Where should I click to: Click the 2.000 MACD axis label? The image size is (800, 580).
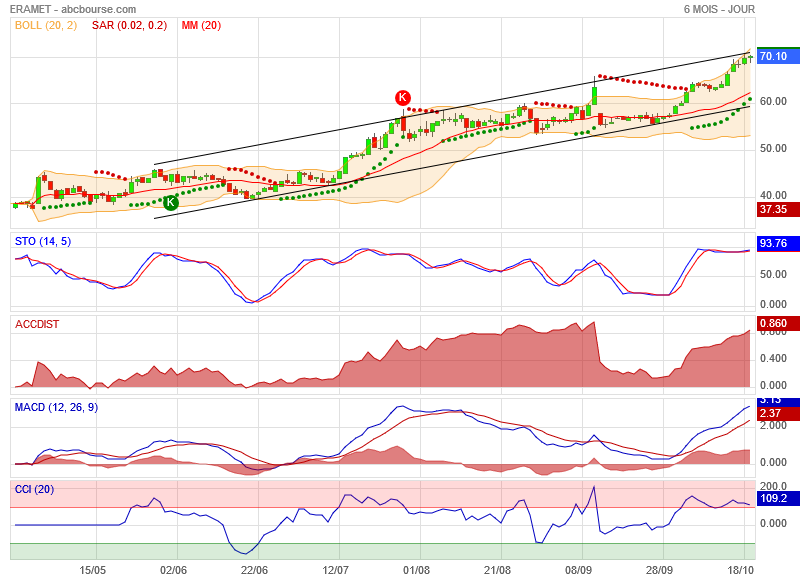tap(773, 425)
